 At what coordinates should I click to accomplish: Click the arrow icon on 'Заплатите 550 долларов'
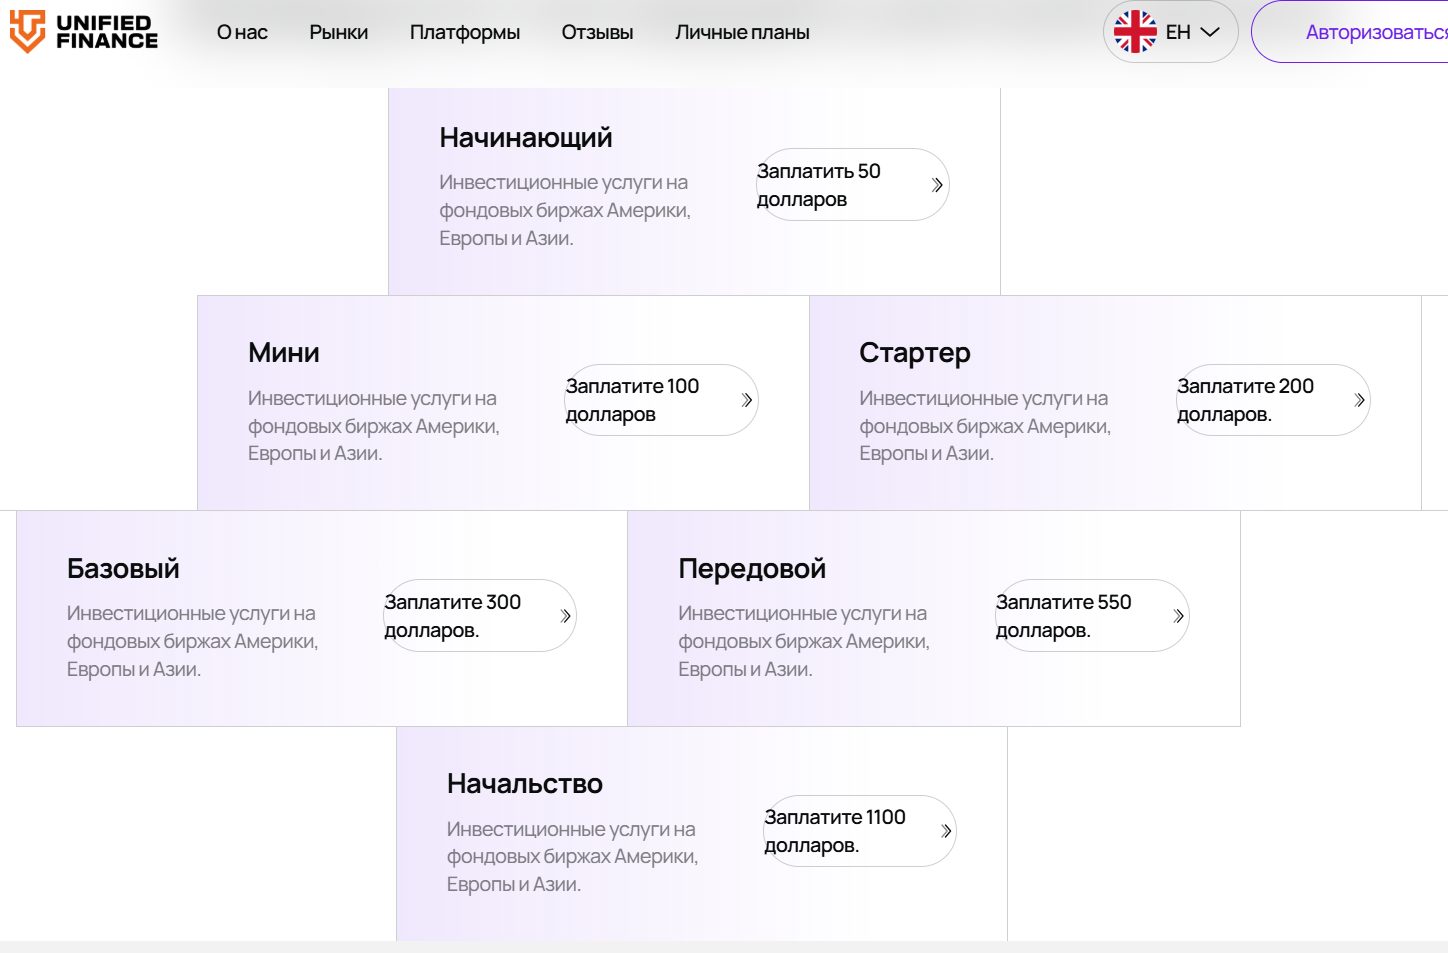pos(1177,615)
